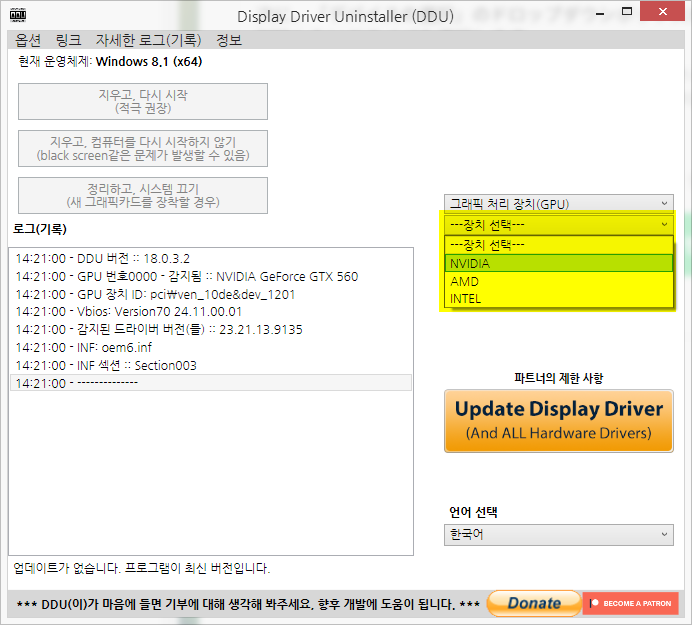Click the 언어 선택 label

(x=473, y=512)
